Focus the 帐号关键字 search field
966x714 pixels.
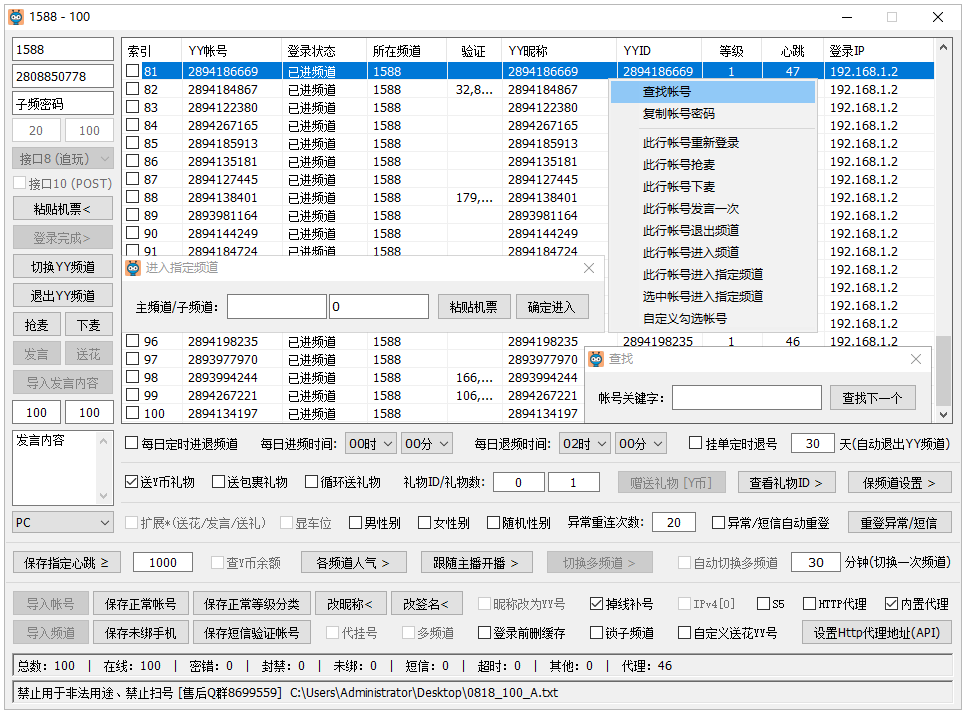point(747,398)
